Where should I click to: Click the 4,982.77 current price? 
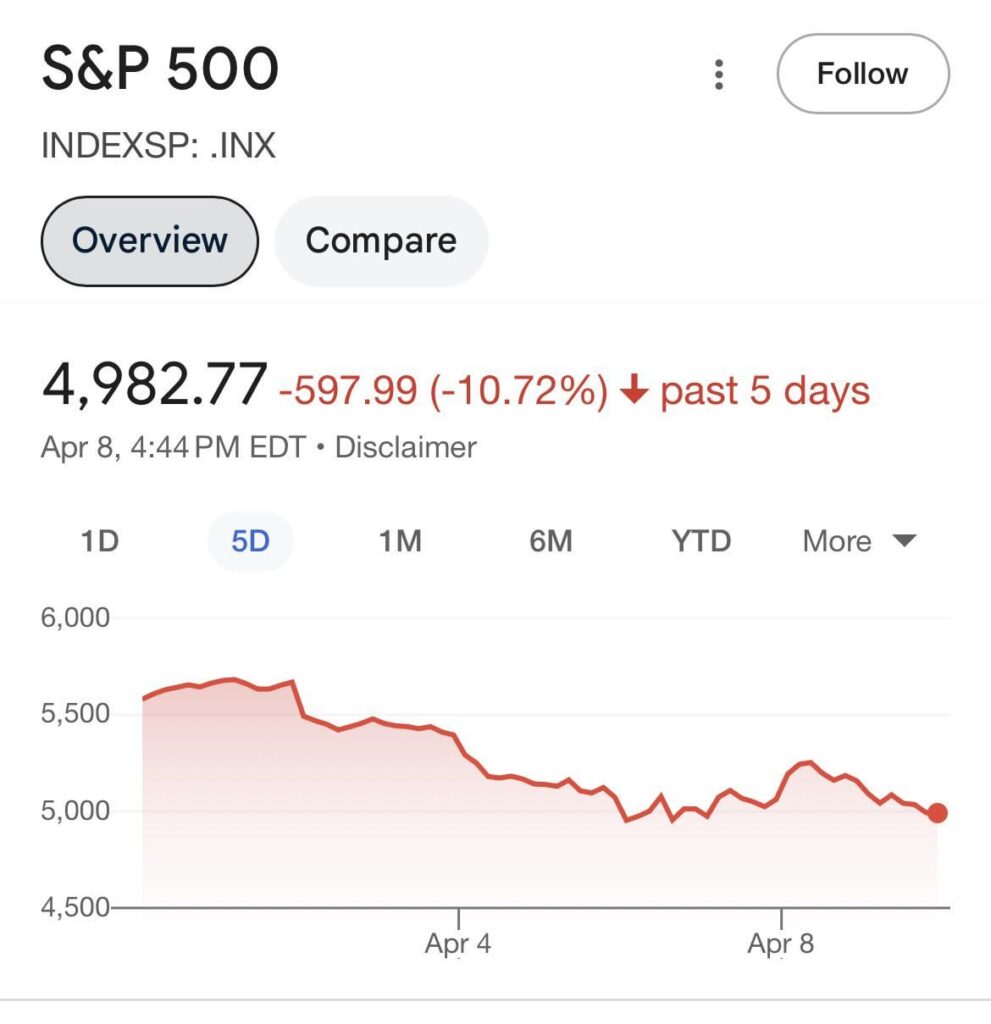[x=154, y=387]
